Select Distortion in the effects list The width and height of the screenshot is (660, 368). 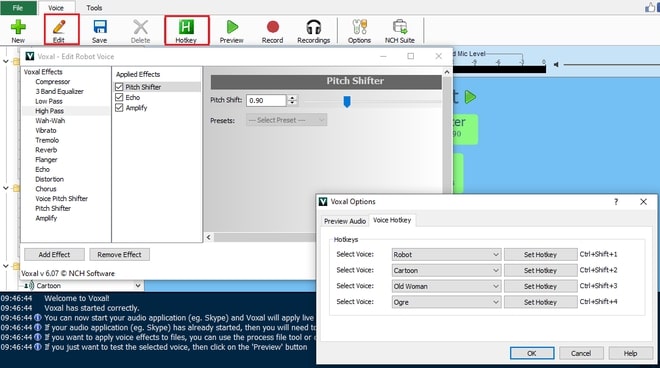click(50, 179)
